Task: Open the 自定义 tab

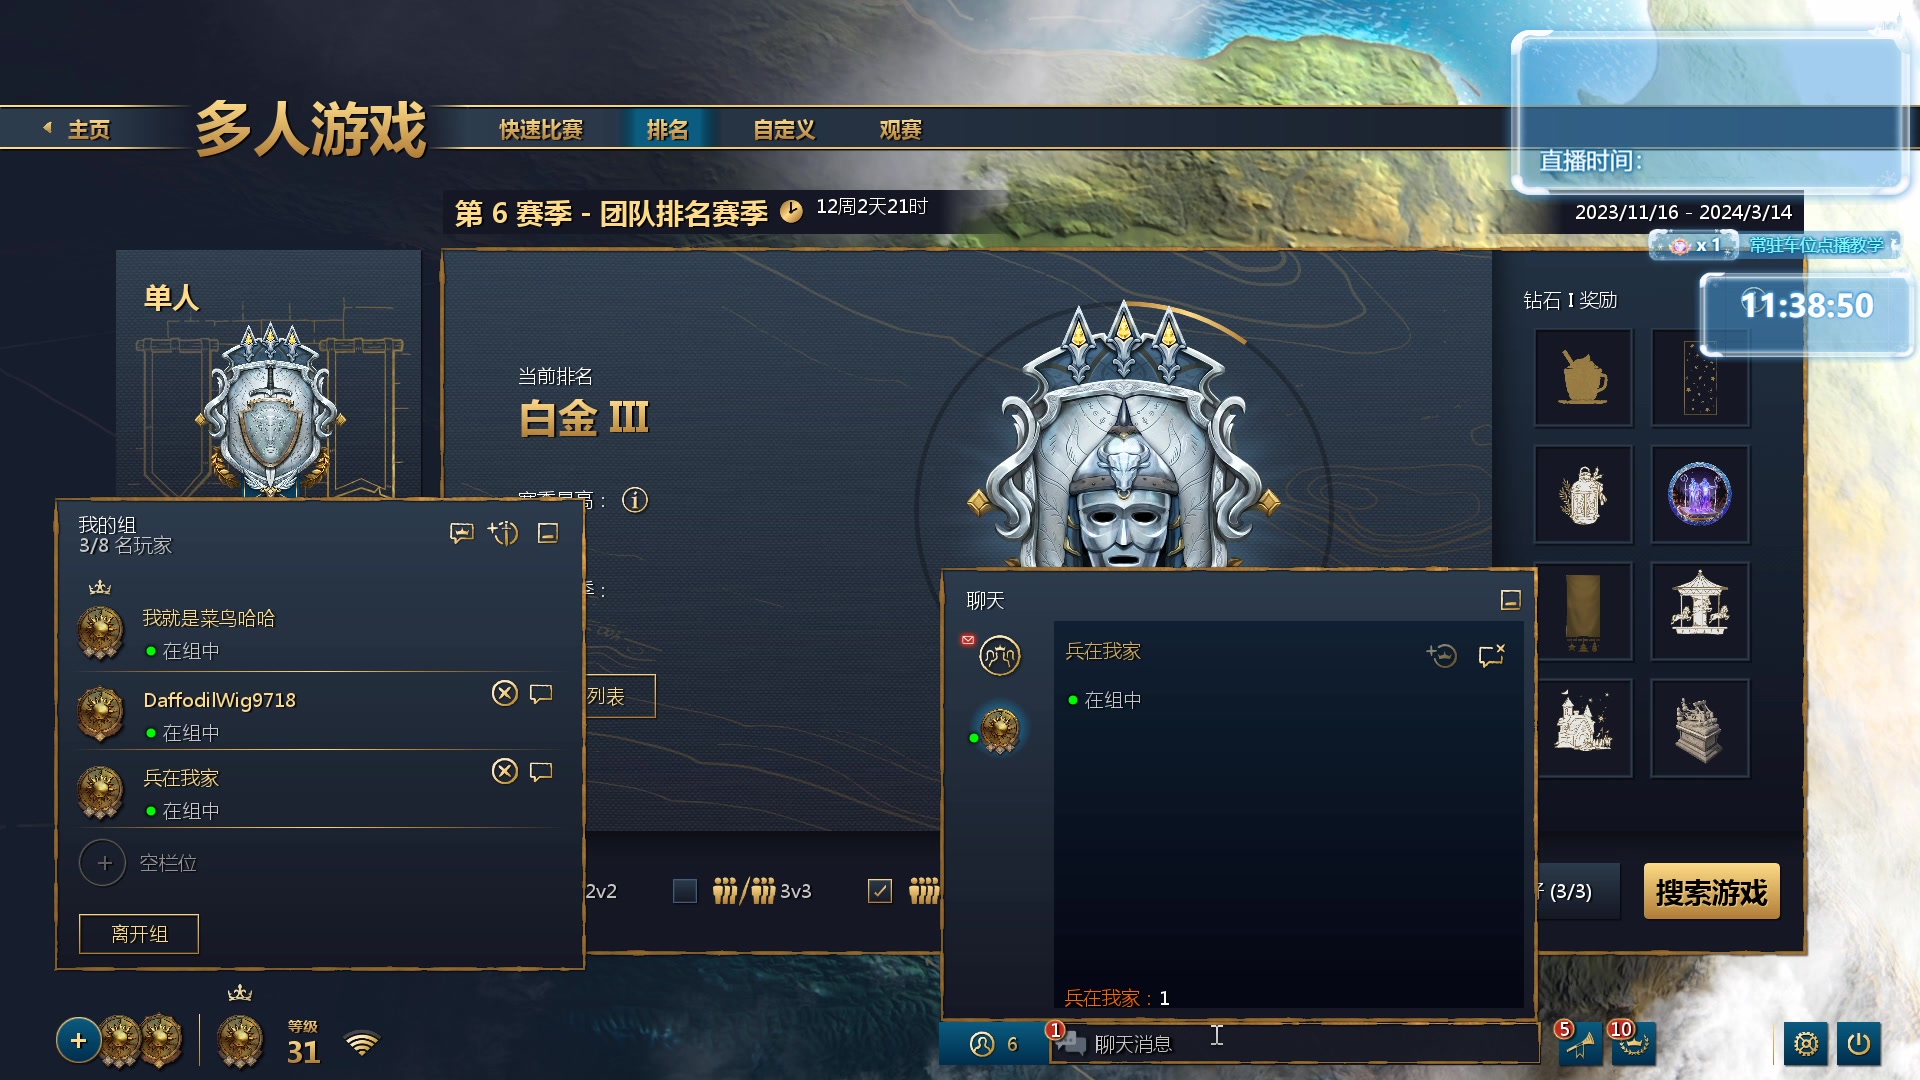Action: (784, 130)
